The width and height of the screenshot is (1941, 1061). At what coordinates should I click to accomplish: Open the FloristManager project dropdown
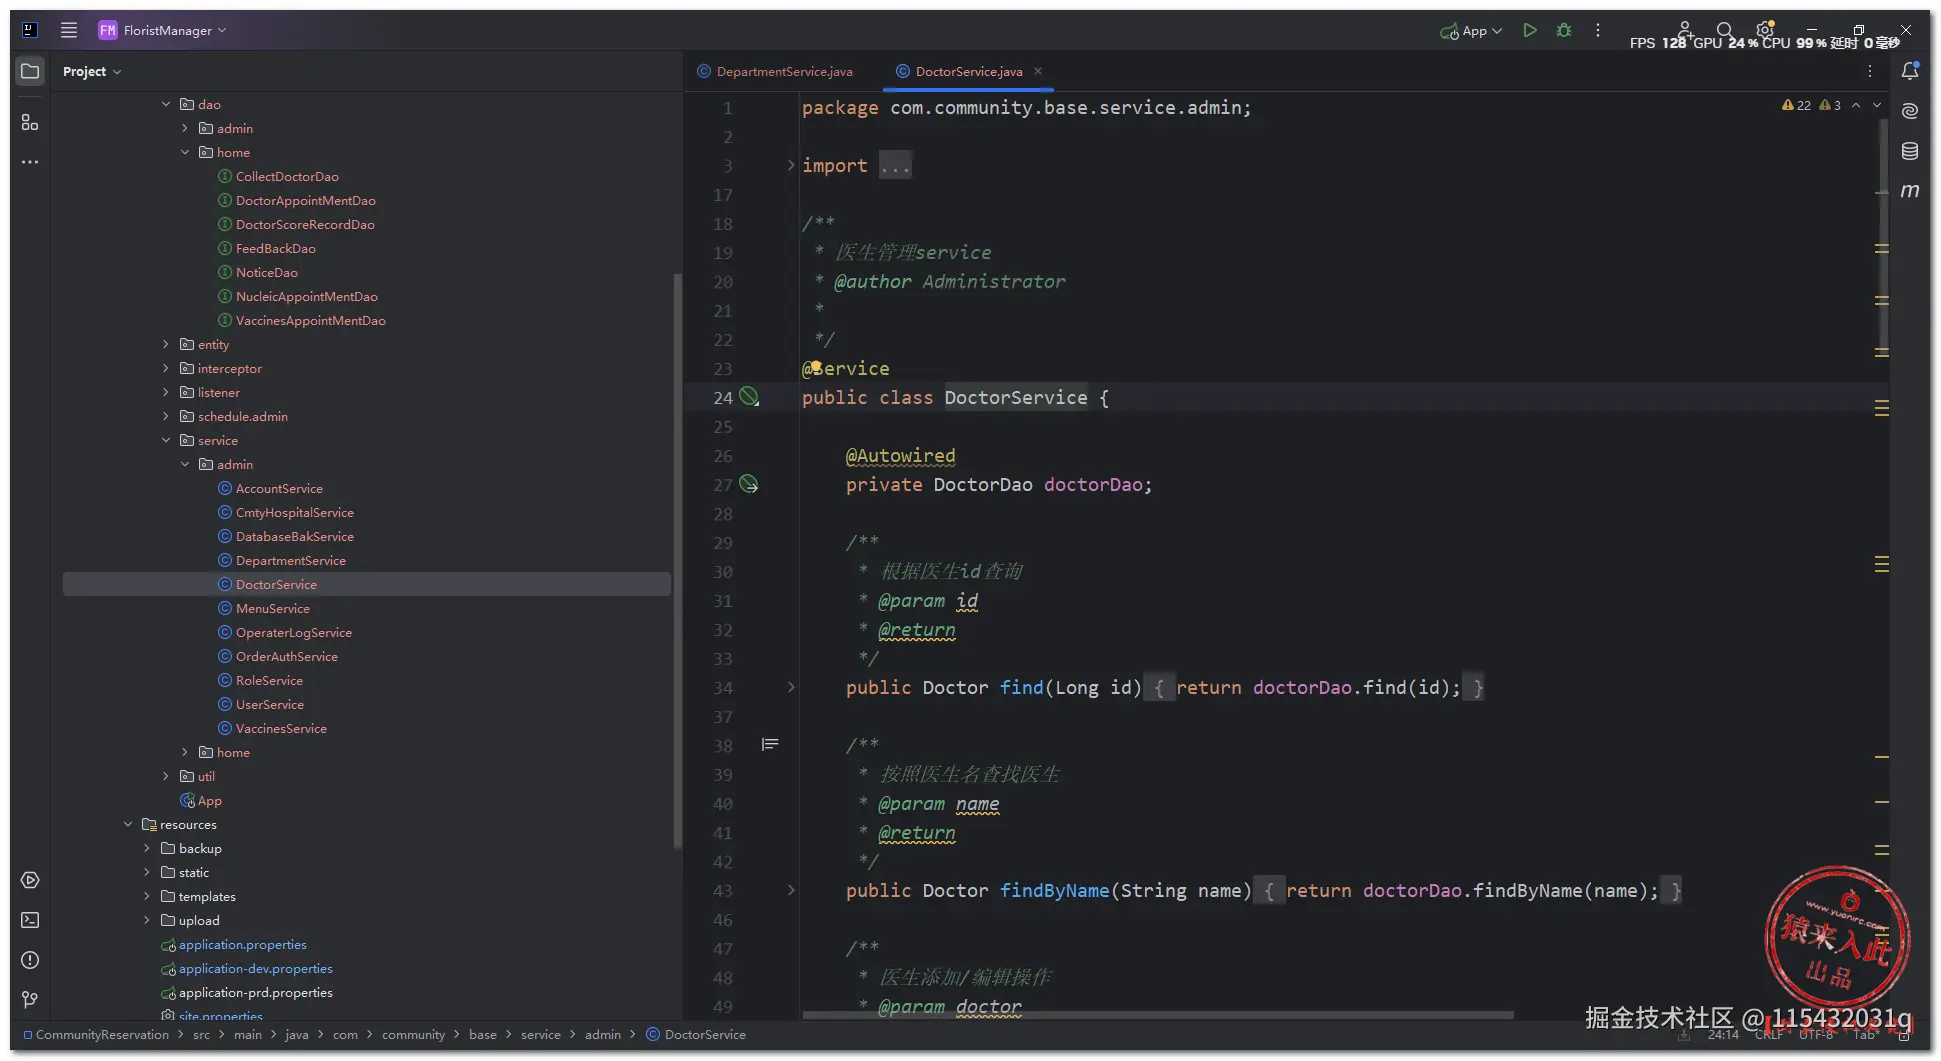pyautogui.click(x=162, y=30)
